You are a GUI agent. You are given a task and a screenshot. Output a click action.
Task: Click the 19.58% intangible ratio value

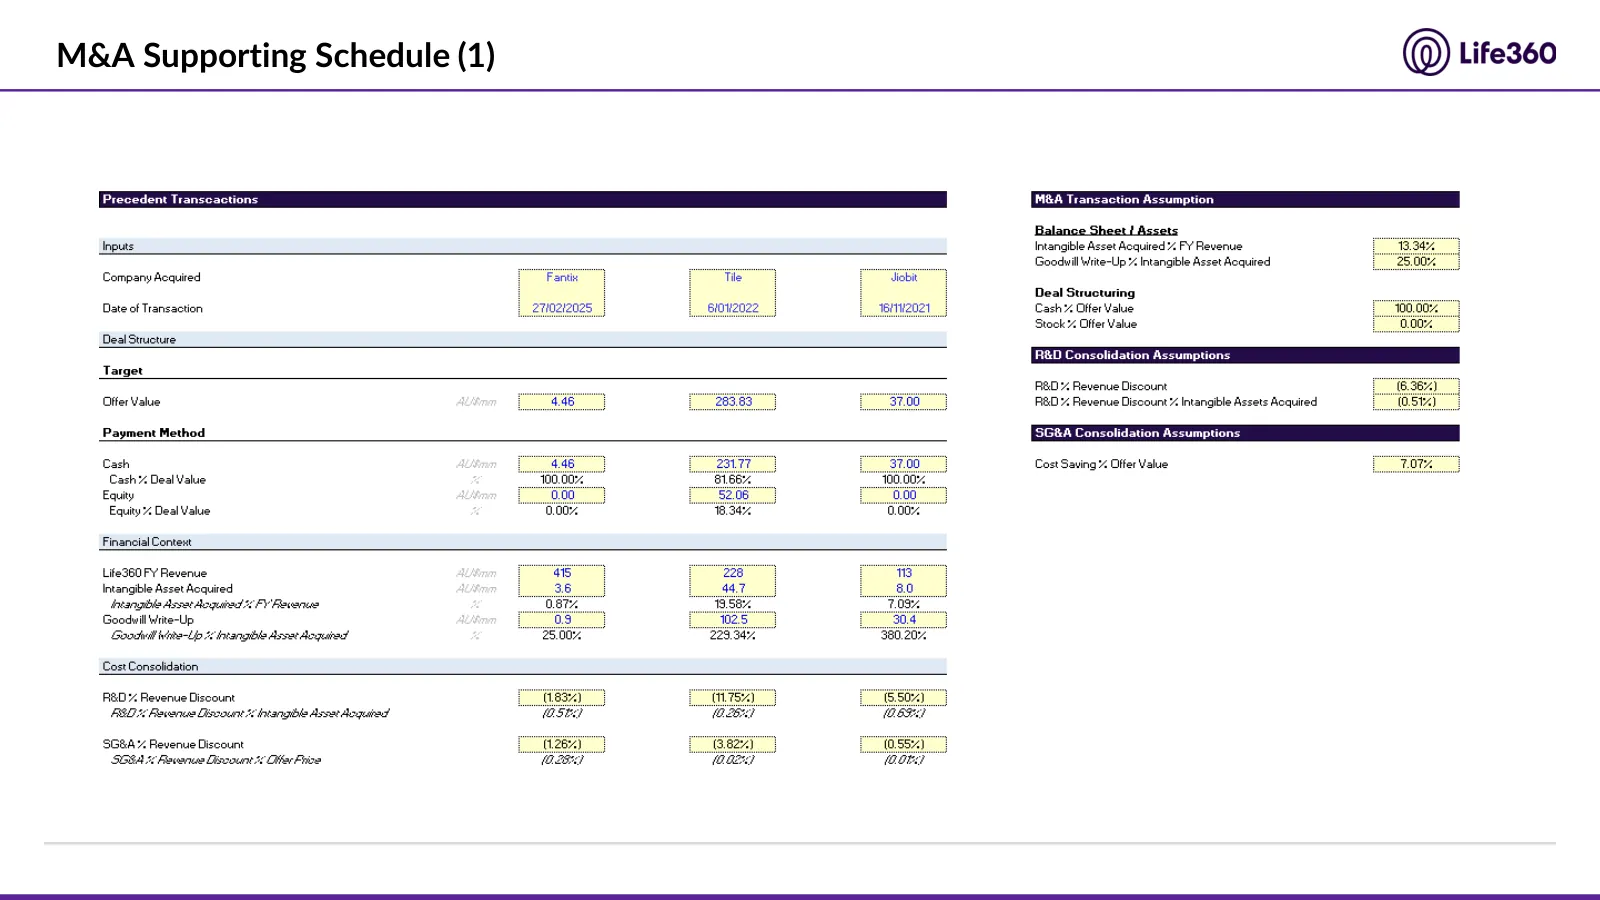click(733, 605)
